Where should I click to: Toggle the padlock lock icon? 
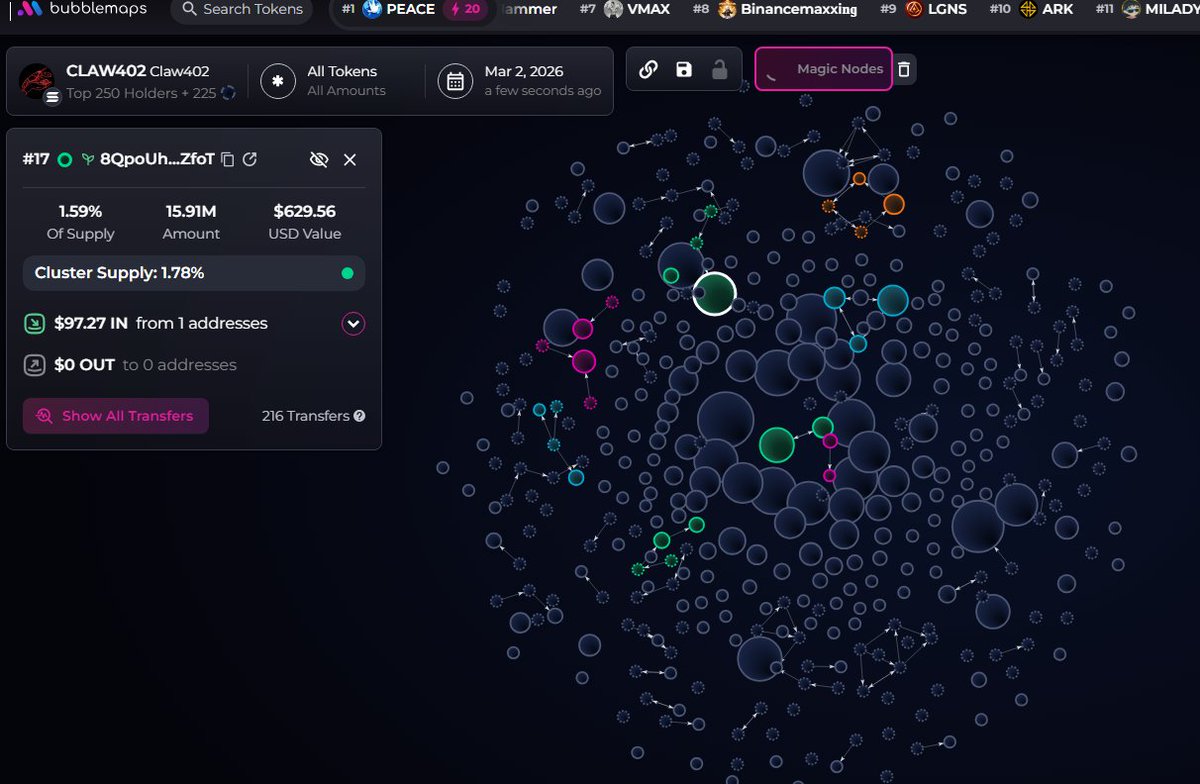(719, 69)
